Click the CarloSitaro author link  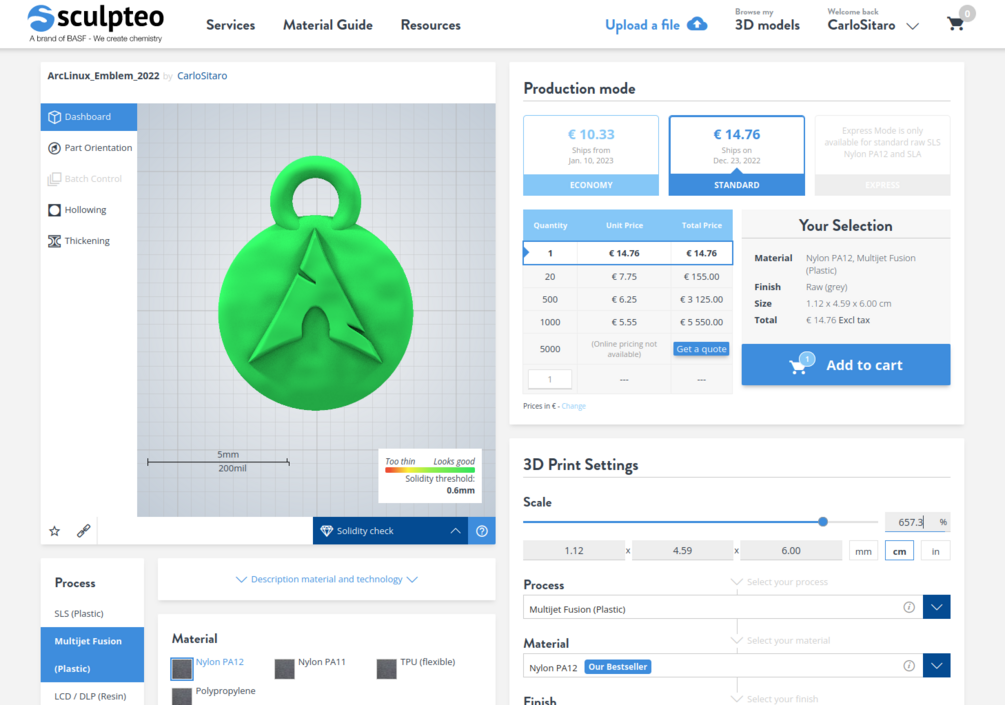coord(202,76)
